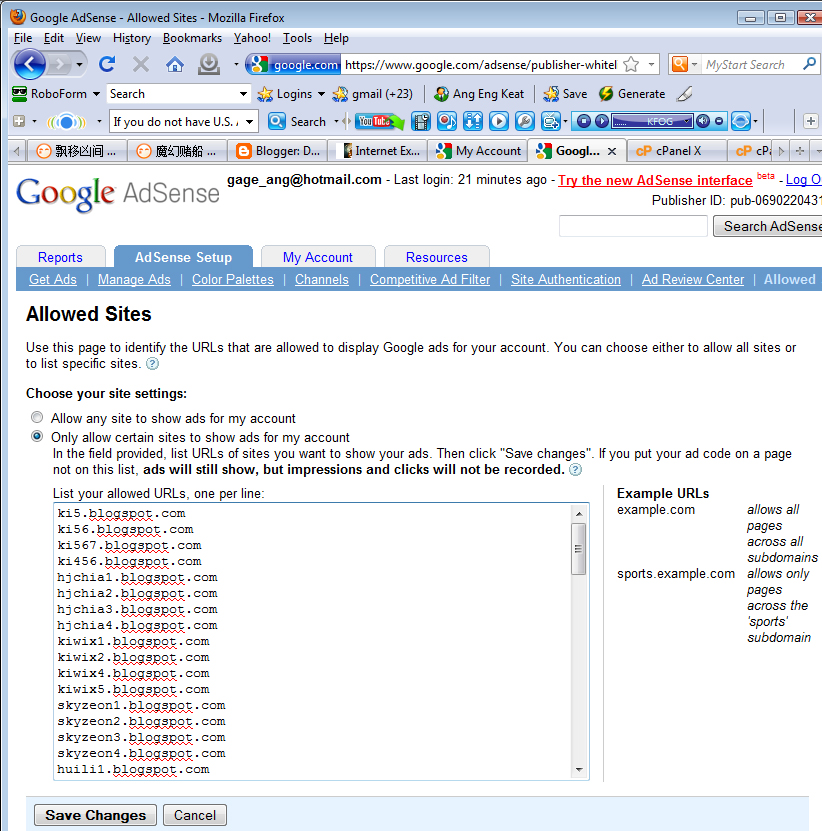
Task: Click the Cancel button
Action: (x=195, y=815)
